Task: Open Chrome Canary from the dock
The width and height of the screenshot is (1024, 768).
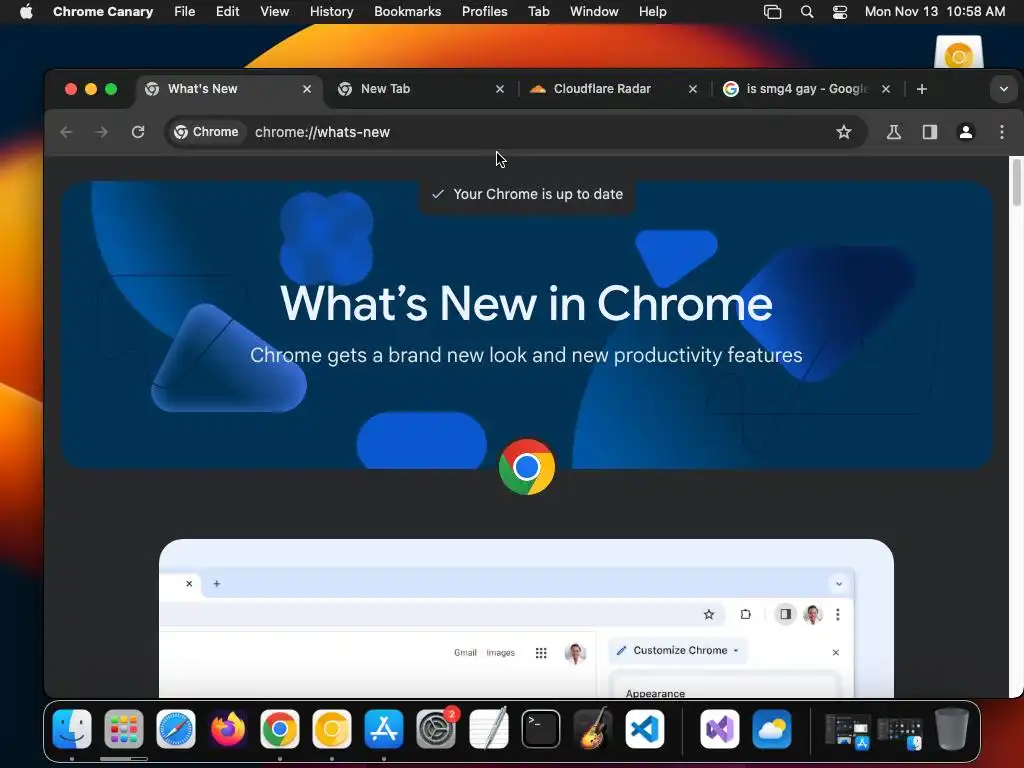Action: pyautogui.click(x=332, y=729)
